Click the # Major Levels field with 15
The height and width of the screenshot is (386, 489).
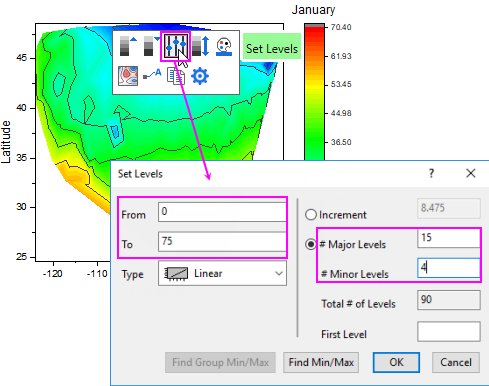click(x=448, y=238)
